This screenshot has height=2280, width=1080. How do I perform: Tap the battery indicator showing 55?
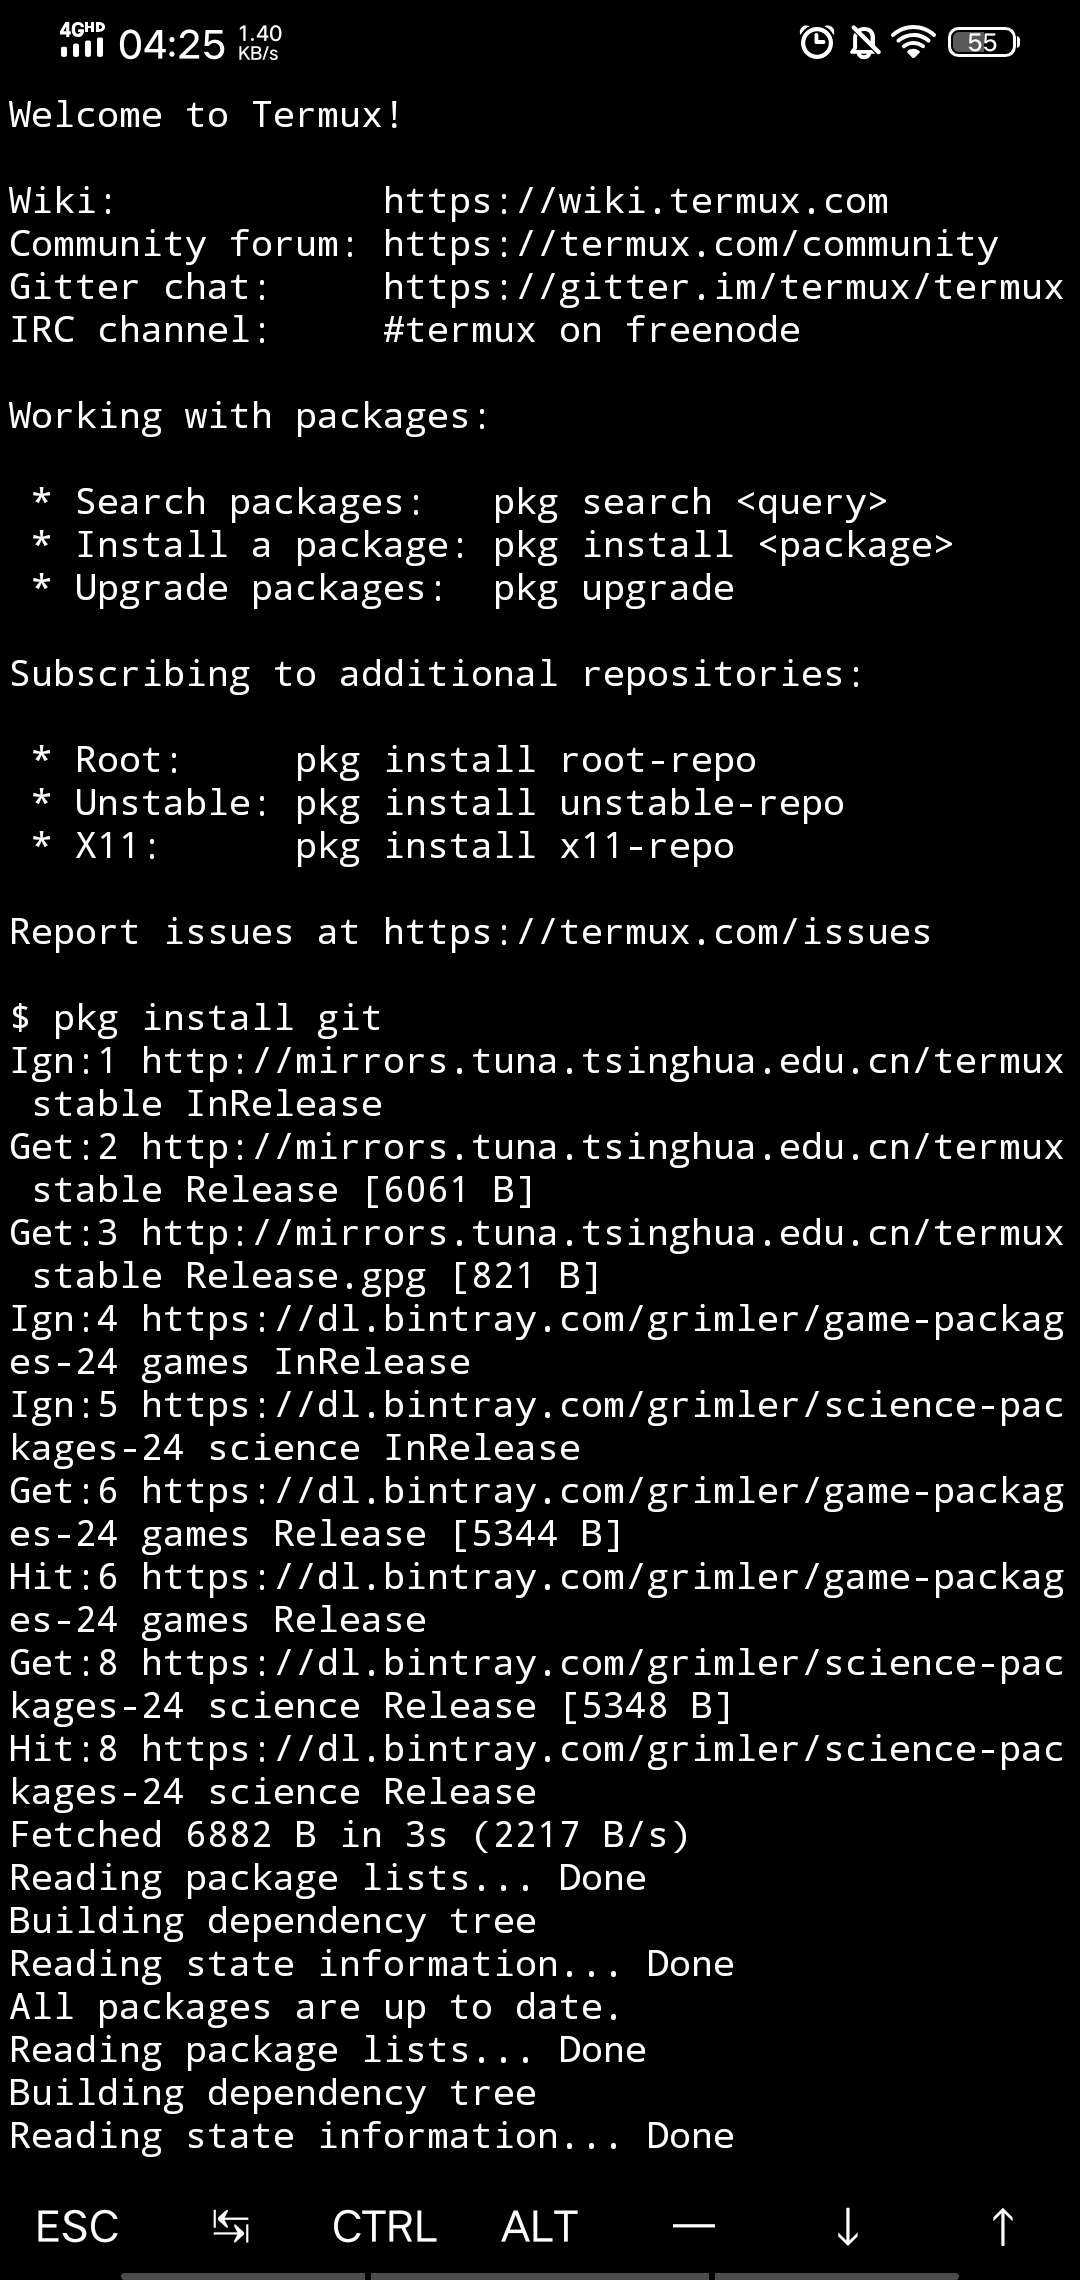click(983, 42)
